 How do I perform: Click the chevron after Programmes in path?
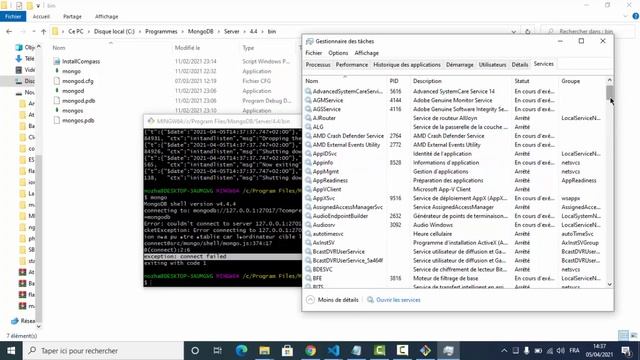pos(182,31)
